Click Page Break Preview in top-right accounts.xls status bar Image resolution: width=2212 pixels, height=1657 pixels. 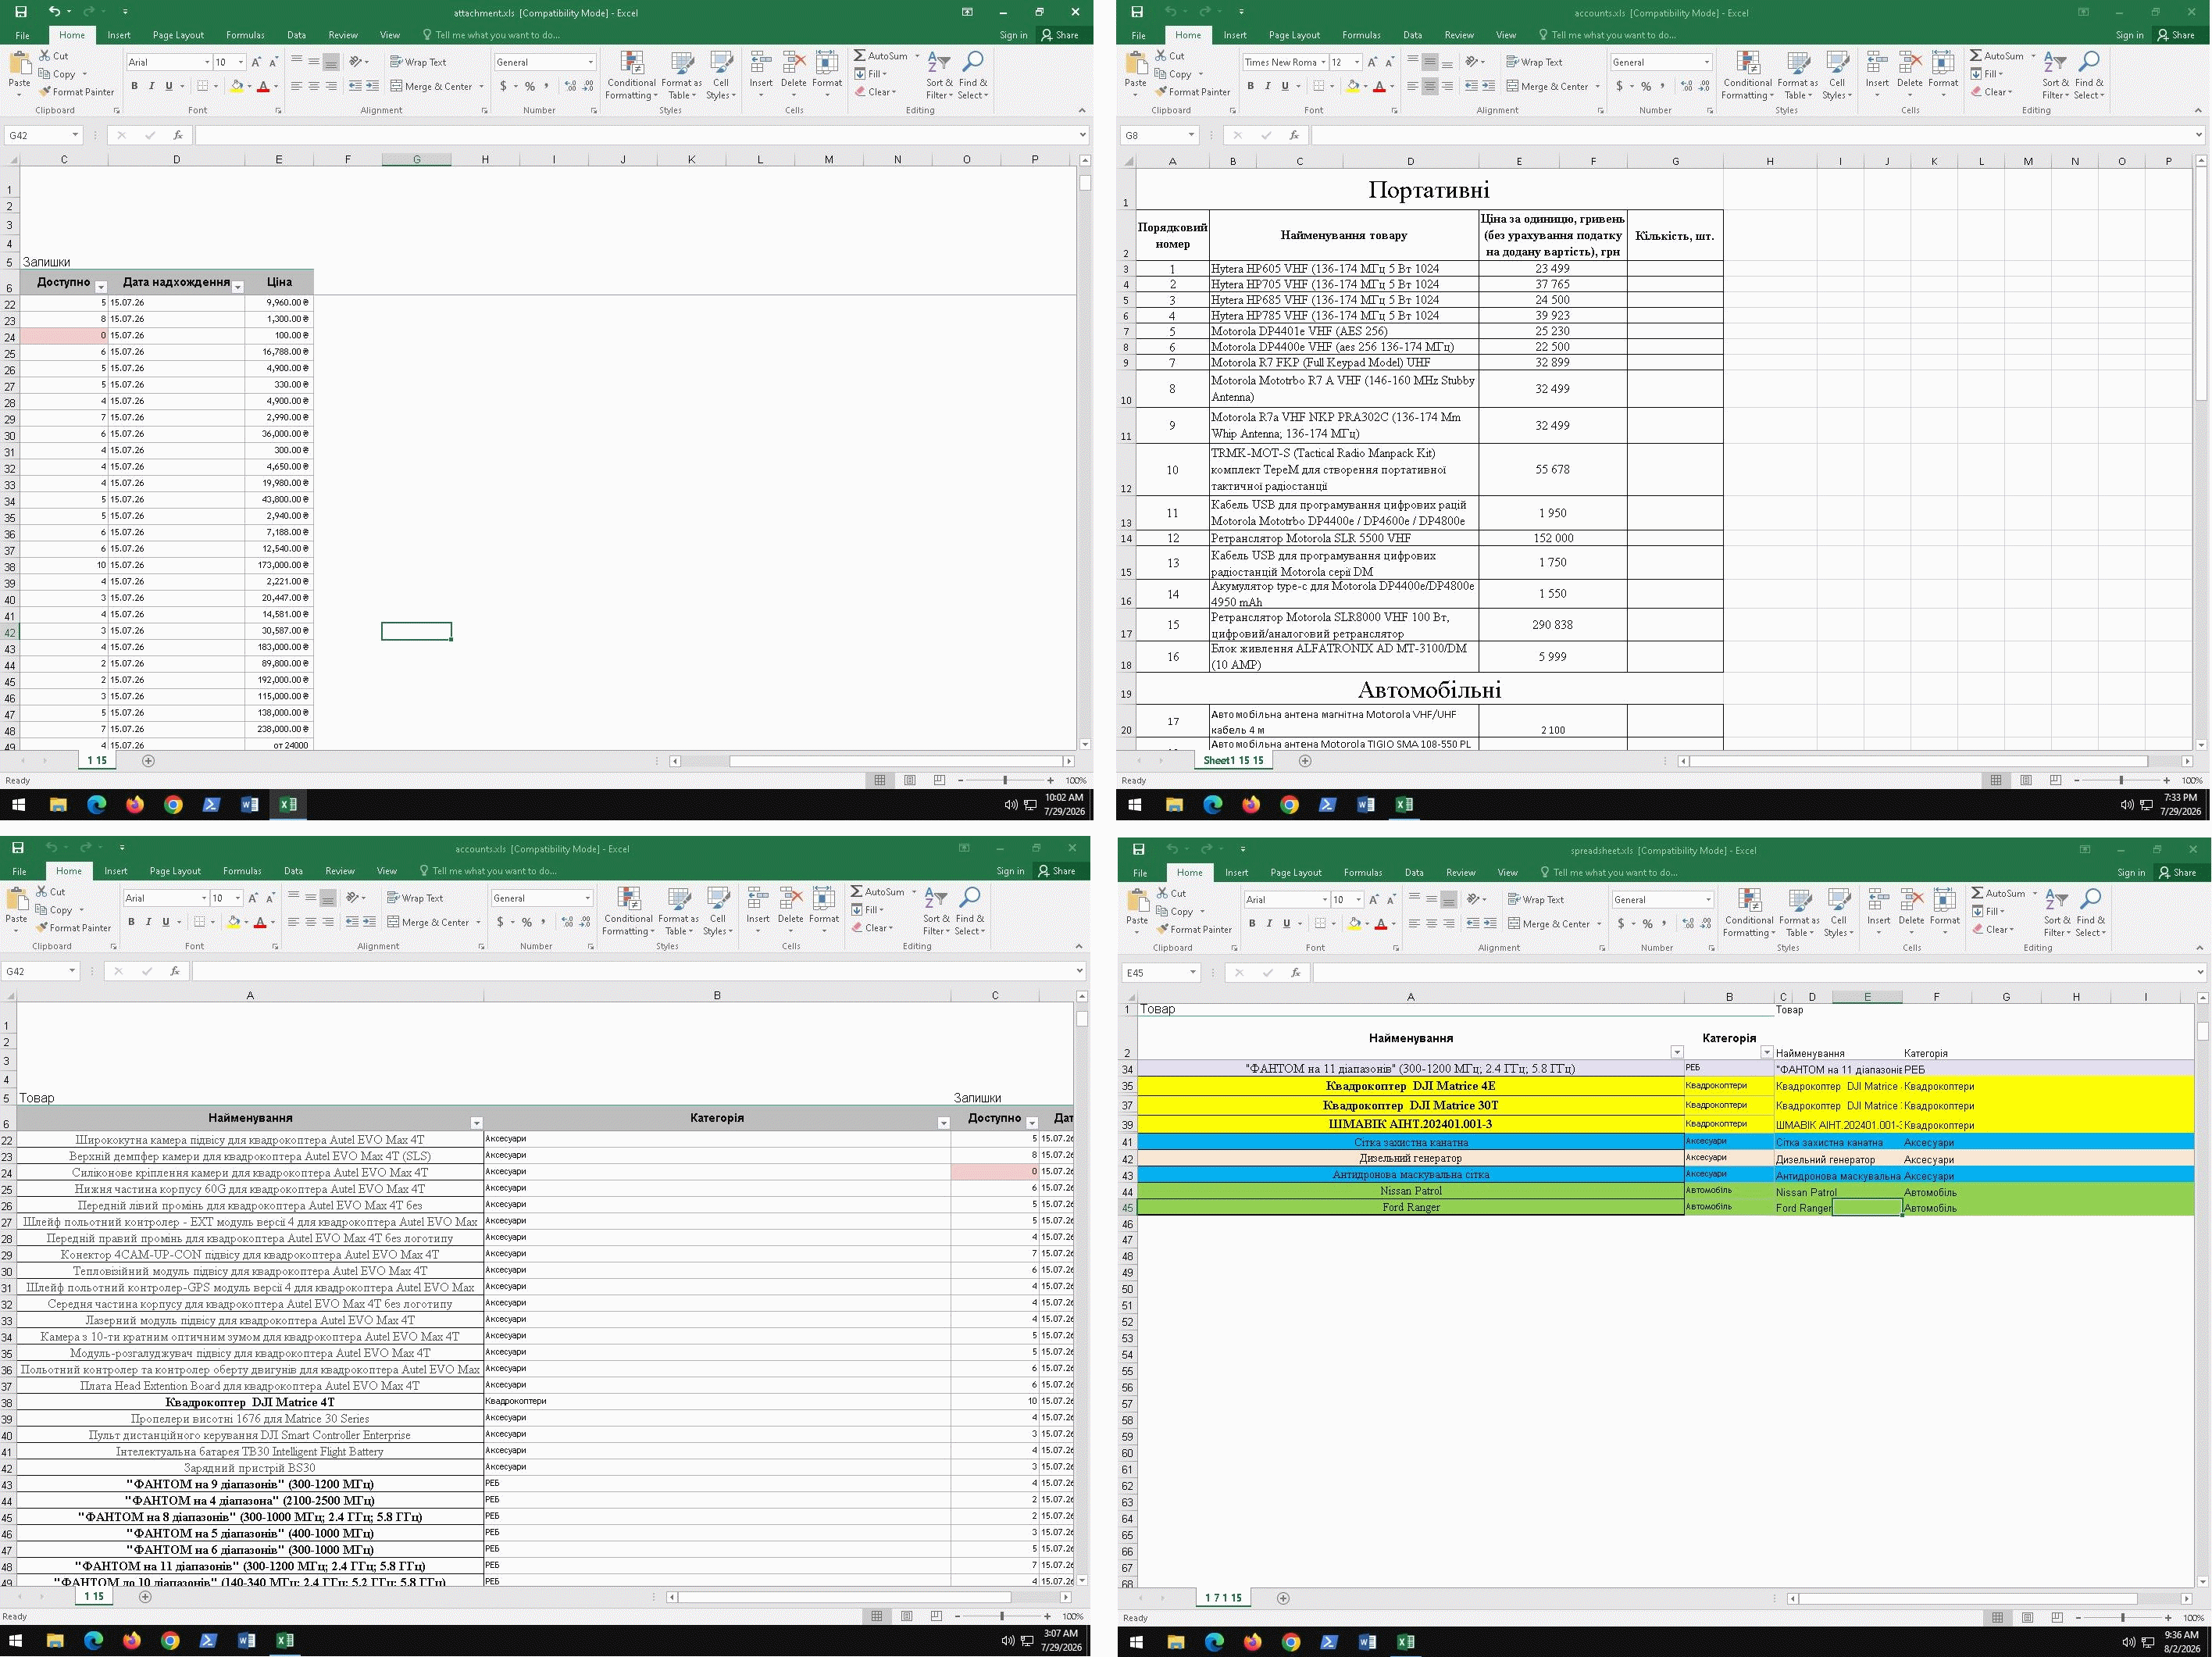[2055, 780]
